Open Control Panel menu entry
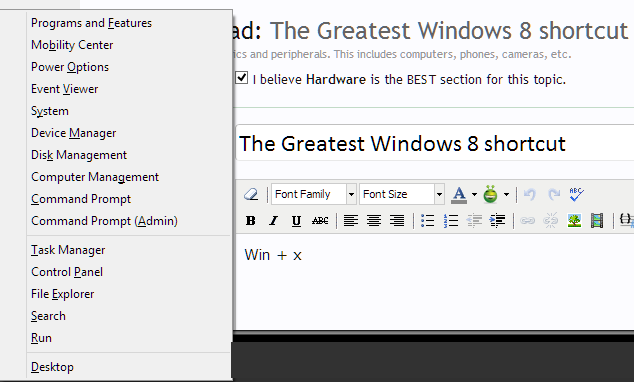634x385 pixels. pos(67,272)
